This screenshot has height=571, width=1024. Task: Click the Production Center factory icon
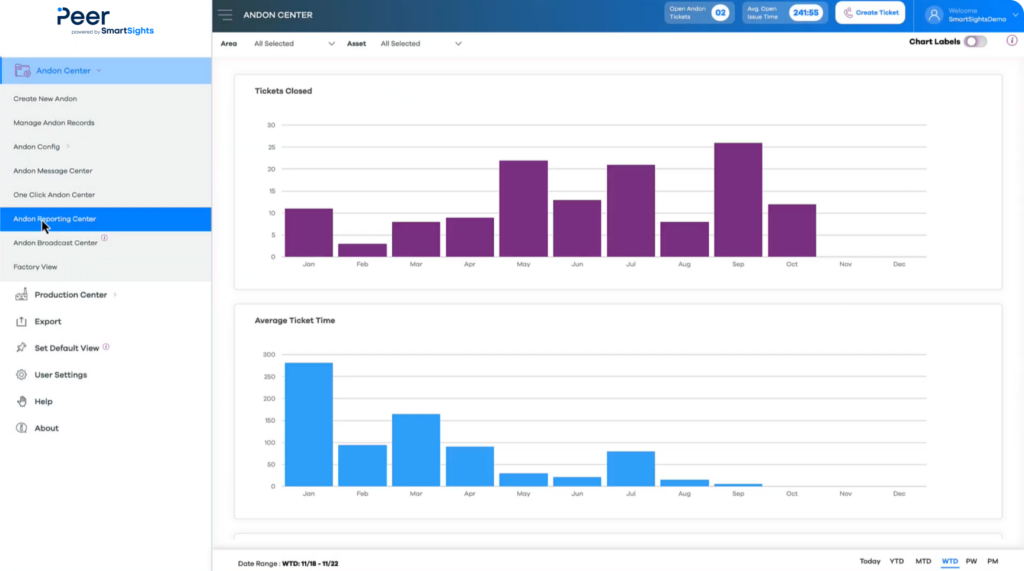[22, 295]
